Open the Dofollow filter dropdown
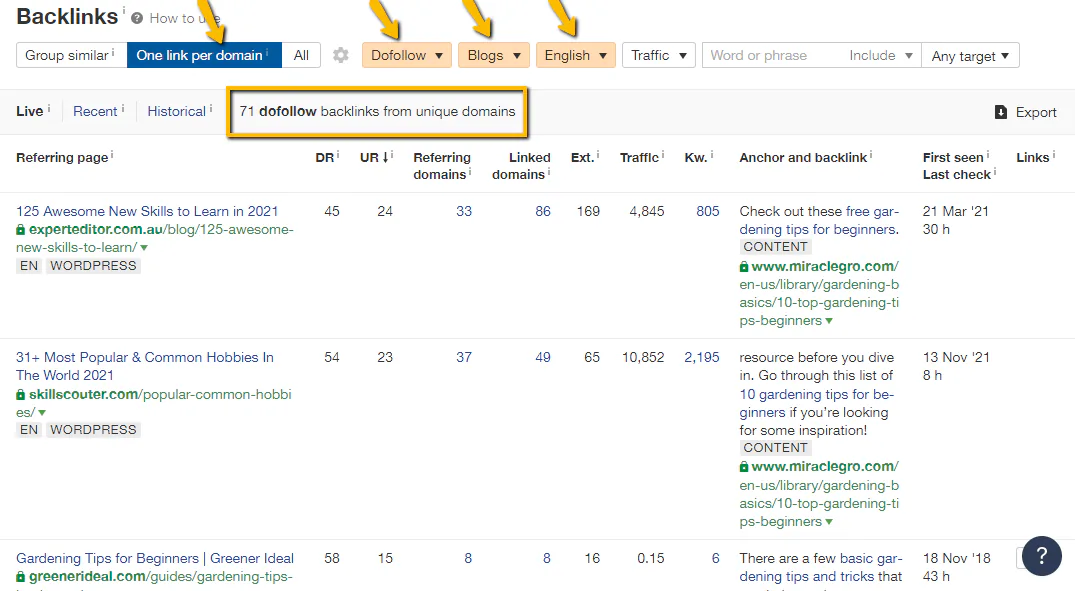 coord(407,56)
